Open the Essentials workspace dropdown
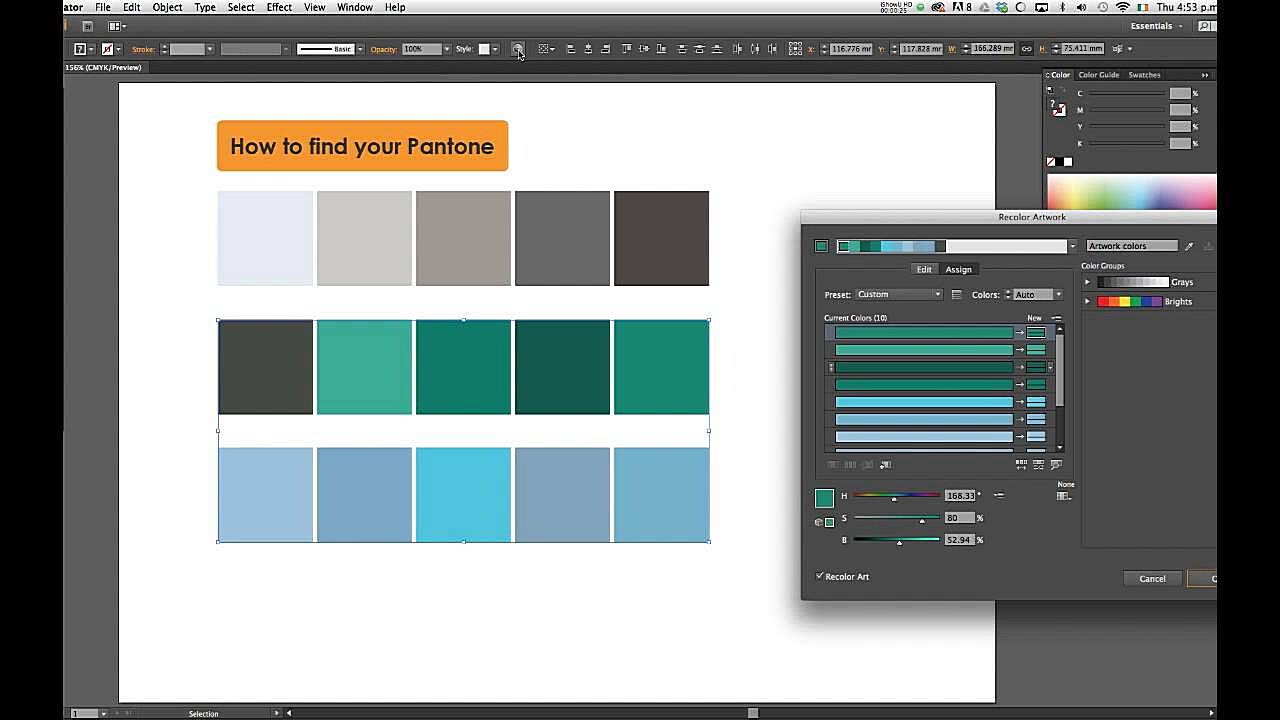Viewport: 1280px width, 720px height. click(x=1157, y=26)
